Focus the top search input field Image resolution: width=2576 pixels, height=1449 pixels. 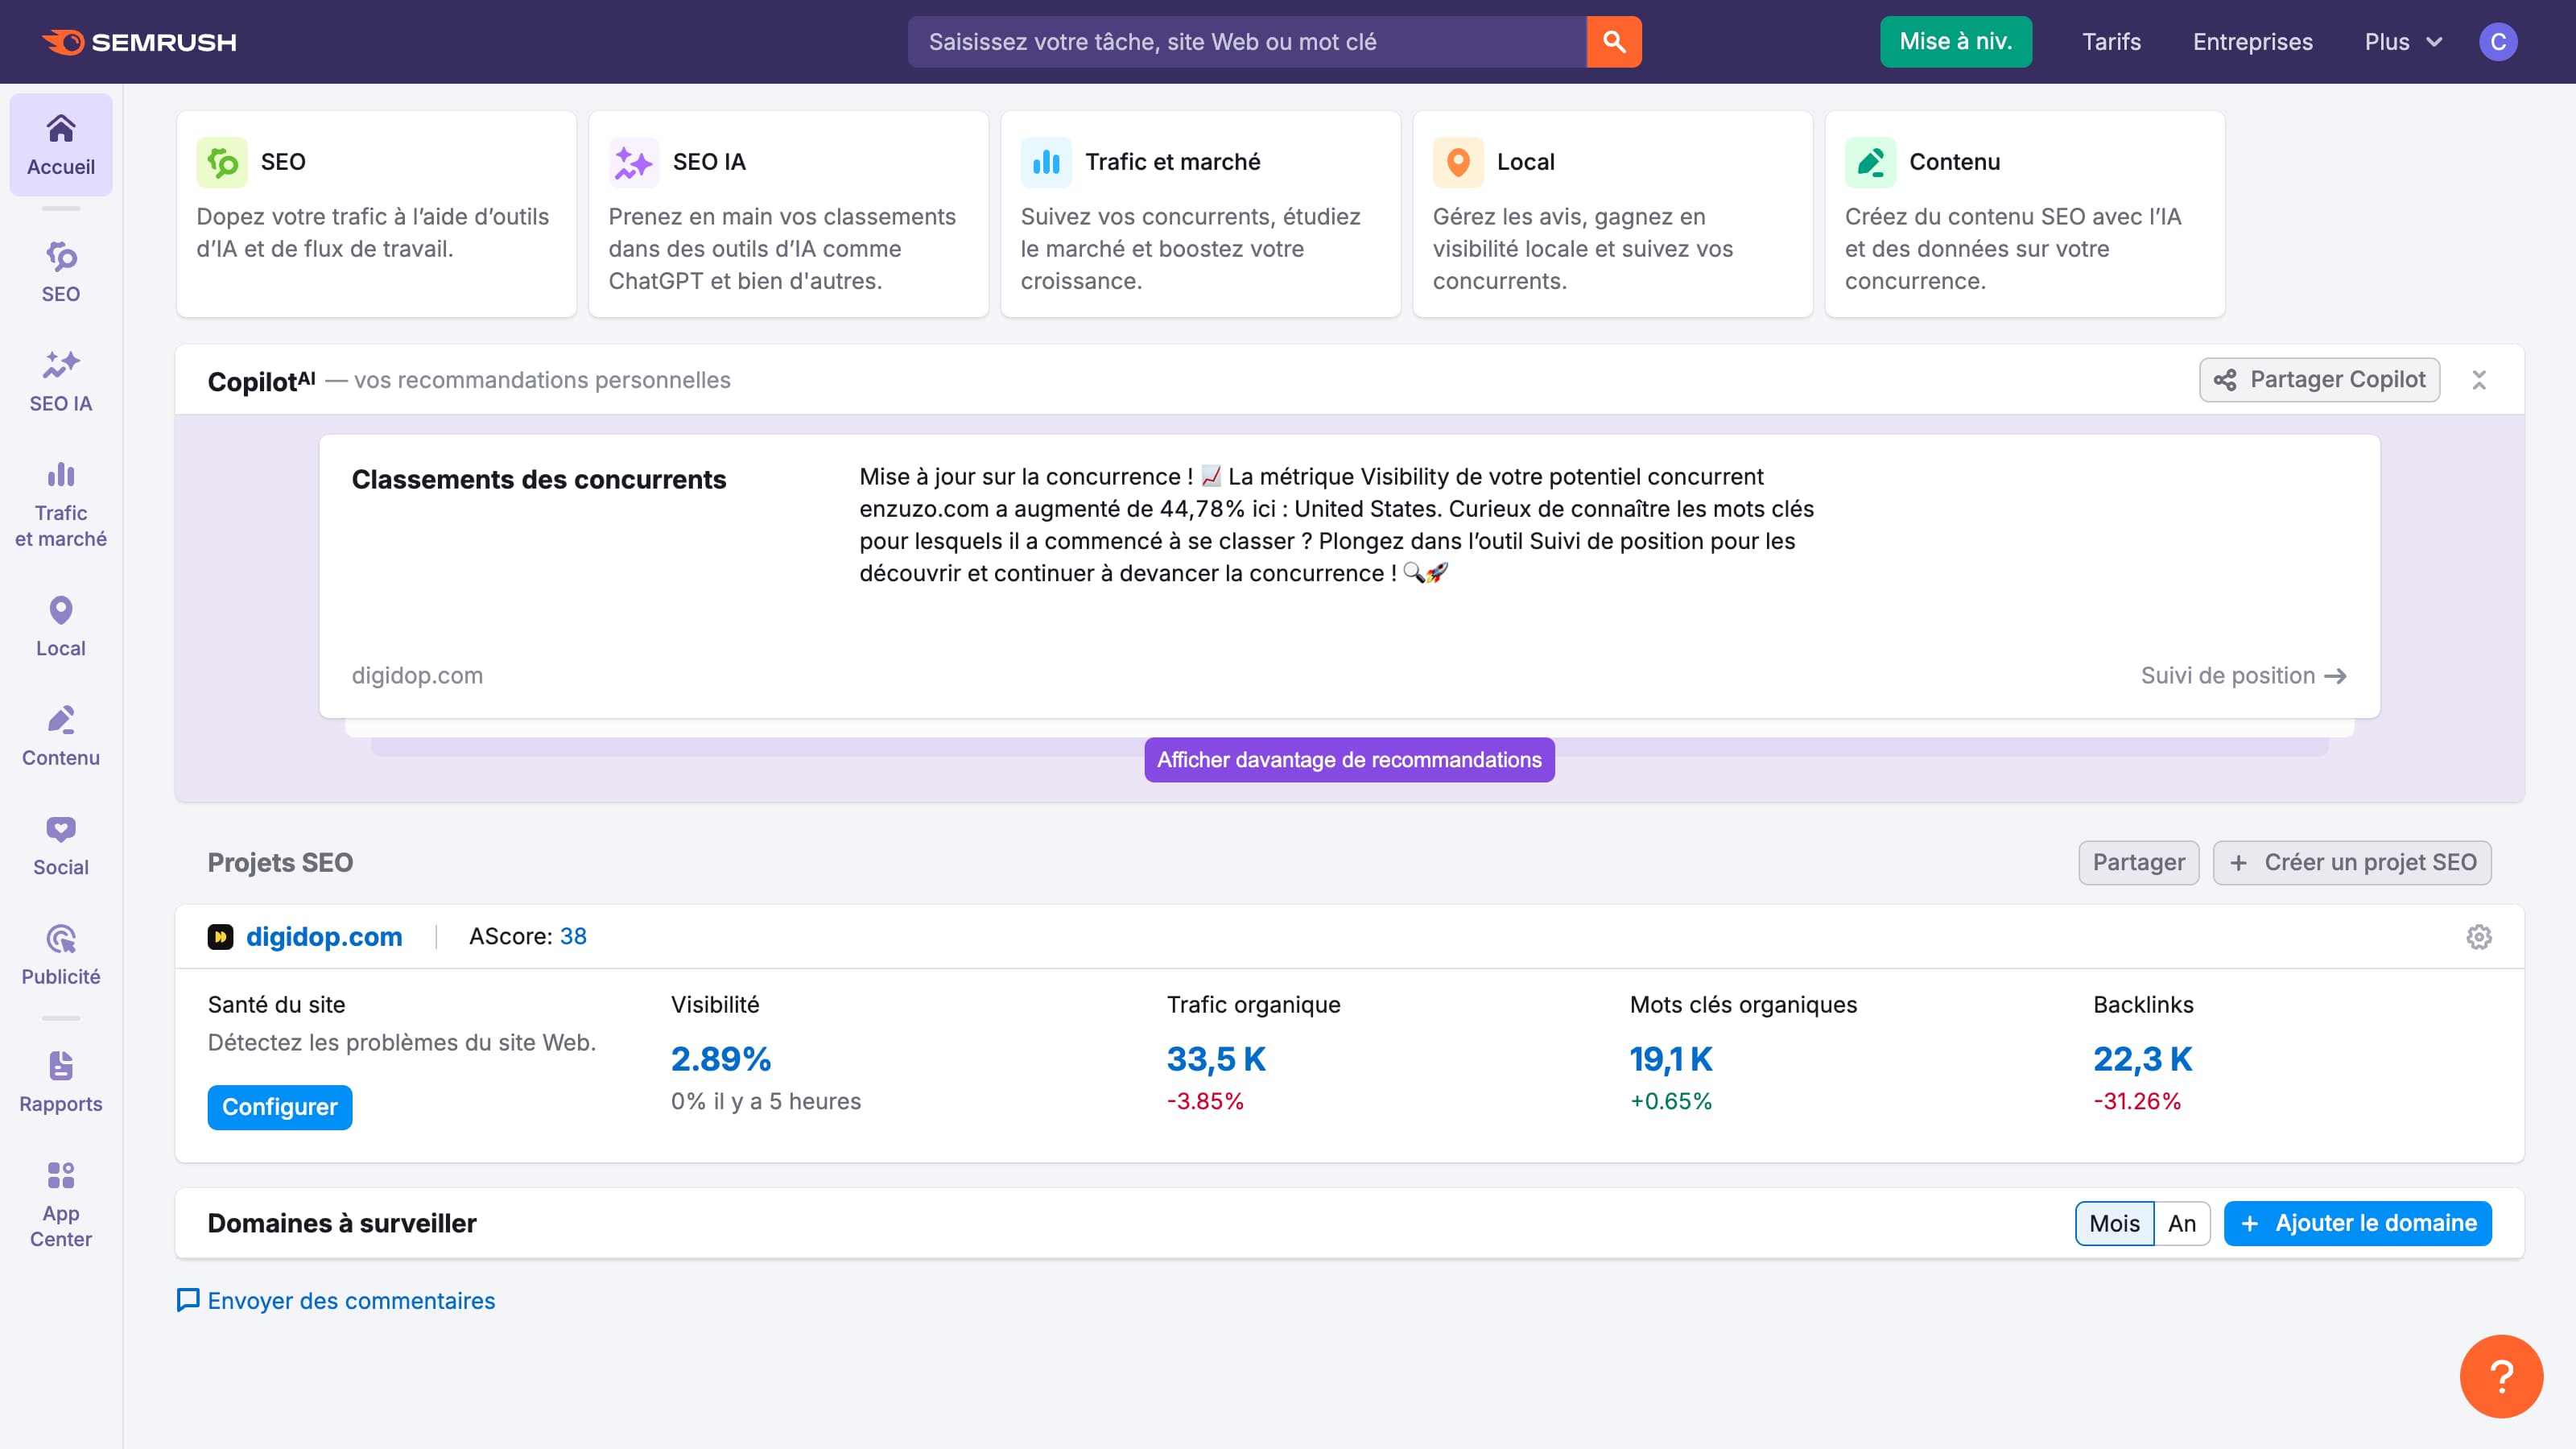click(x=1246, y=42)
